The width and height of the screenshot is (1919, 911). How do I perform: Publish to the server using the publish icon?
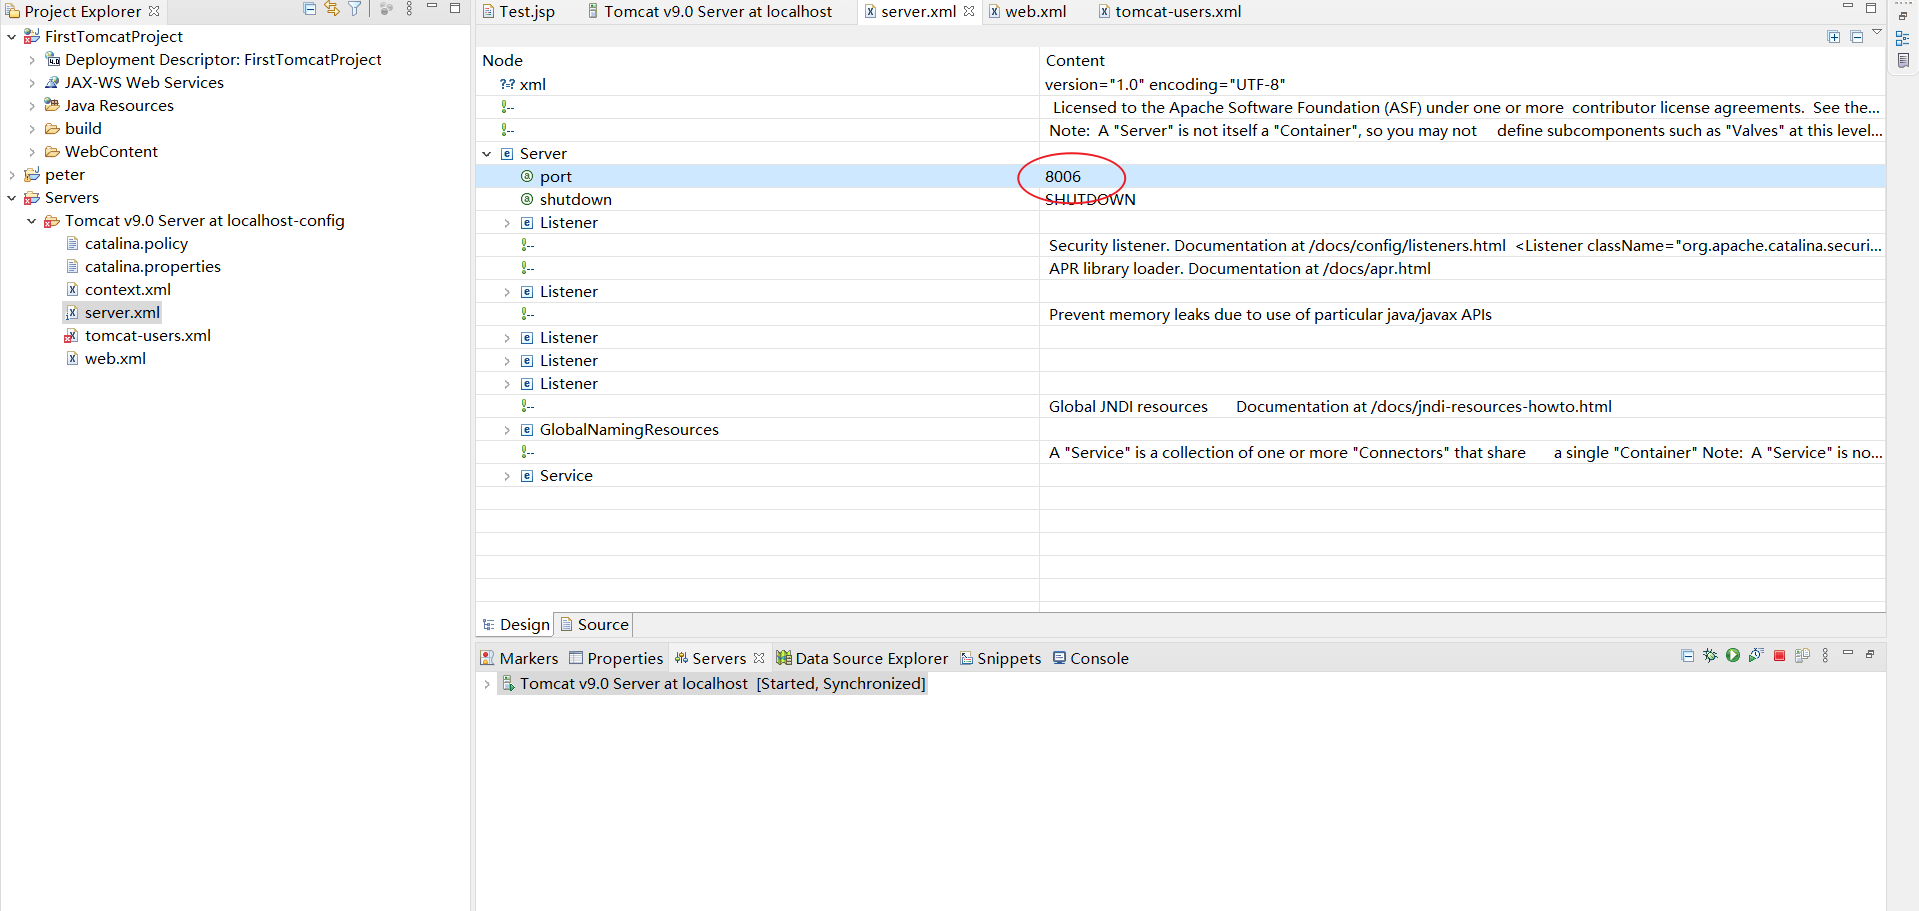coord(1803,655)
